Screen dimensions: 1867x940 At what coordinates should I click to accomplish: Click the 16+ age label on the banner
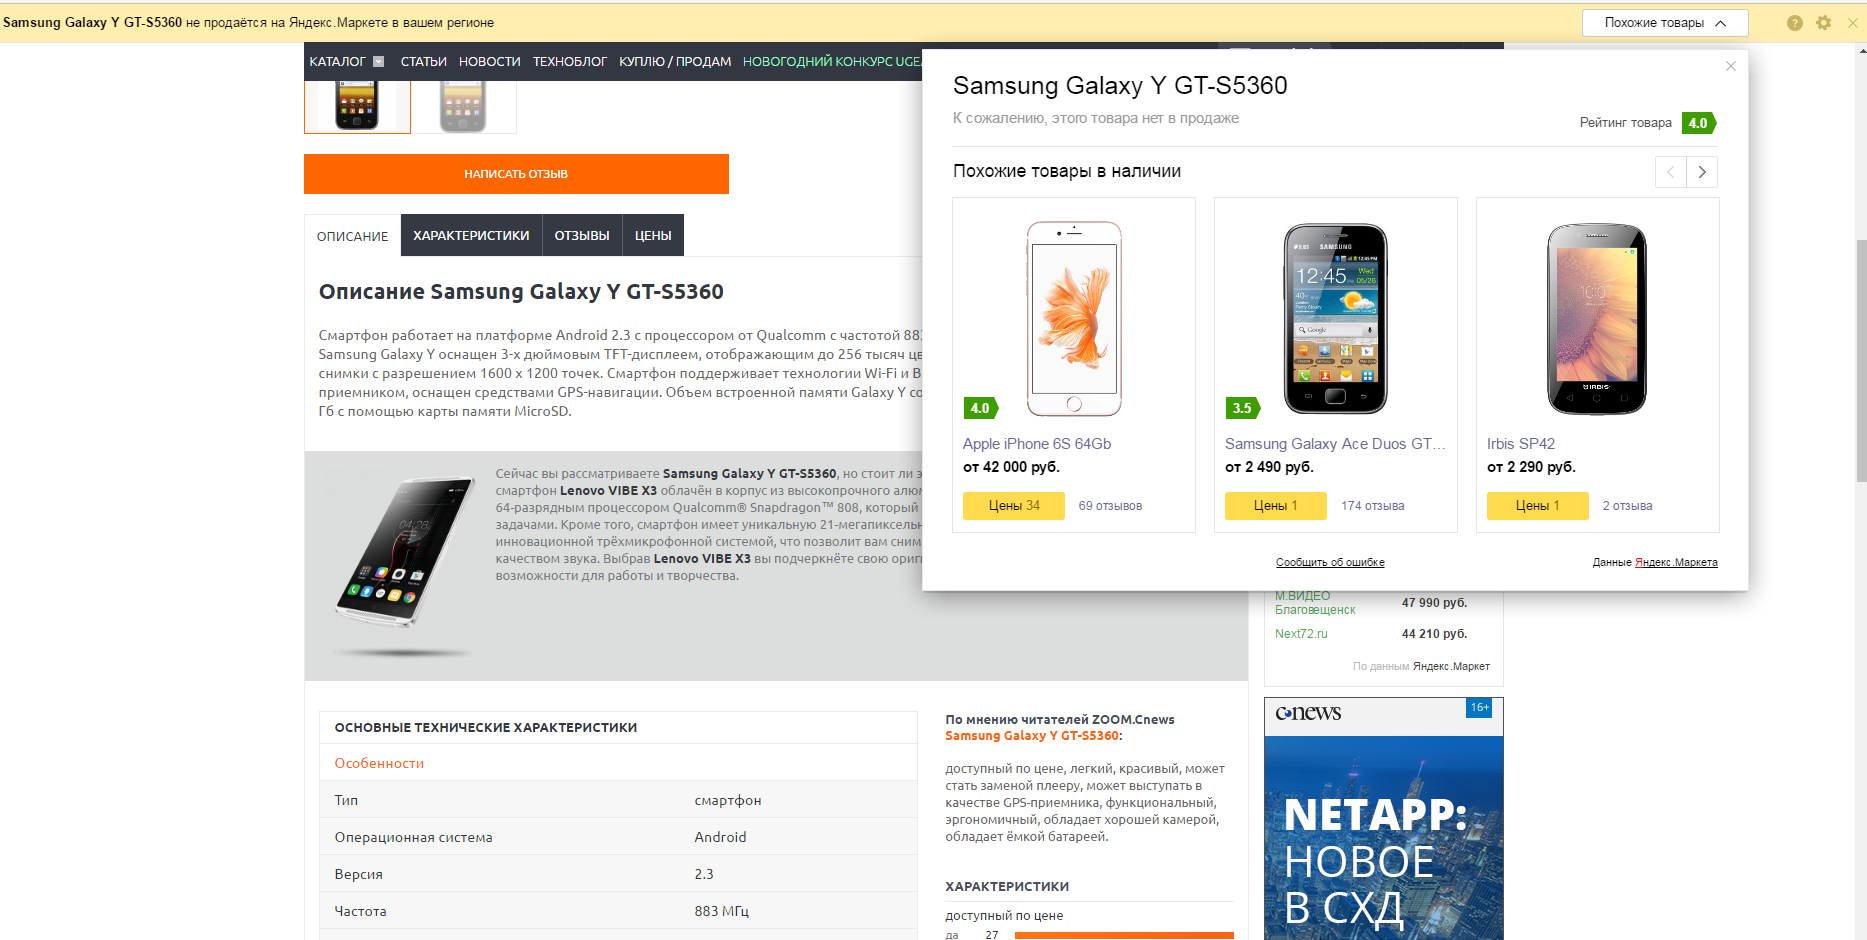pyautogui.click(x=1480, y=708)
